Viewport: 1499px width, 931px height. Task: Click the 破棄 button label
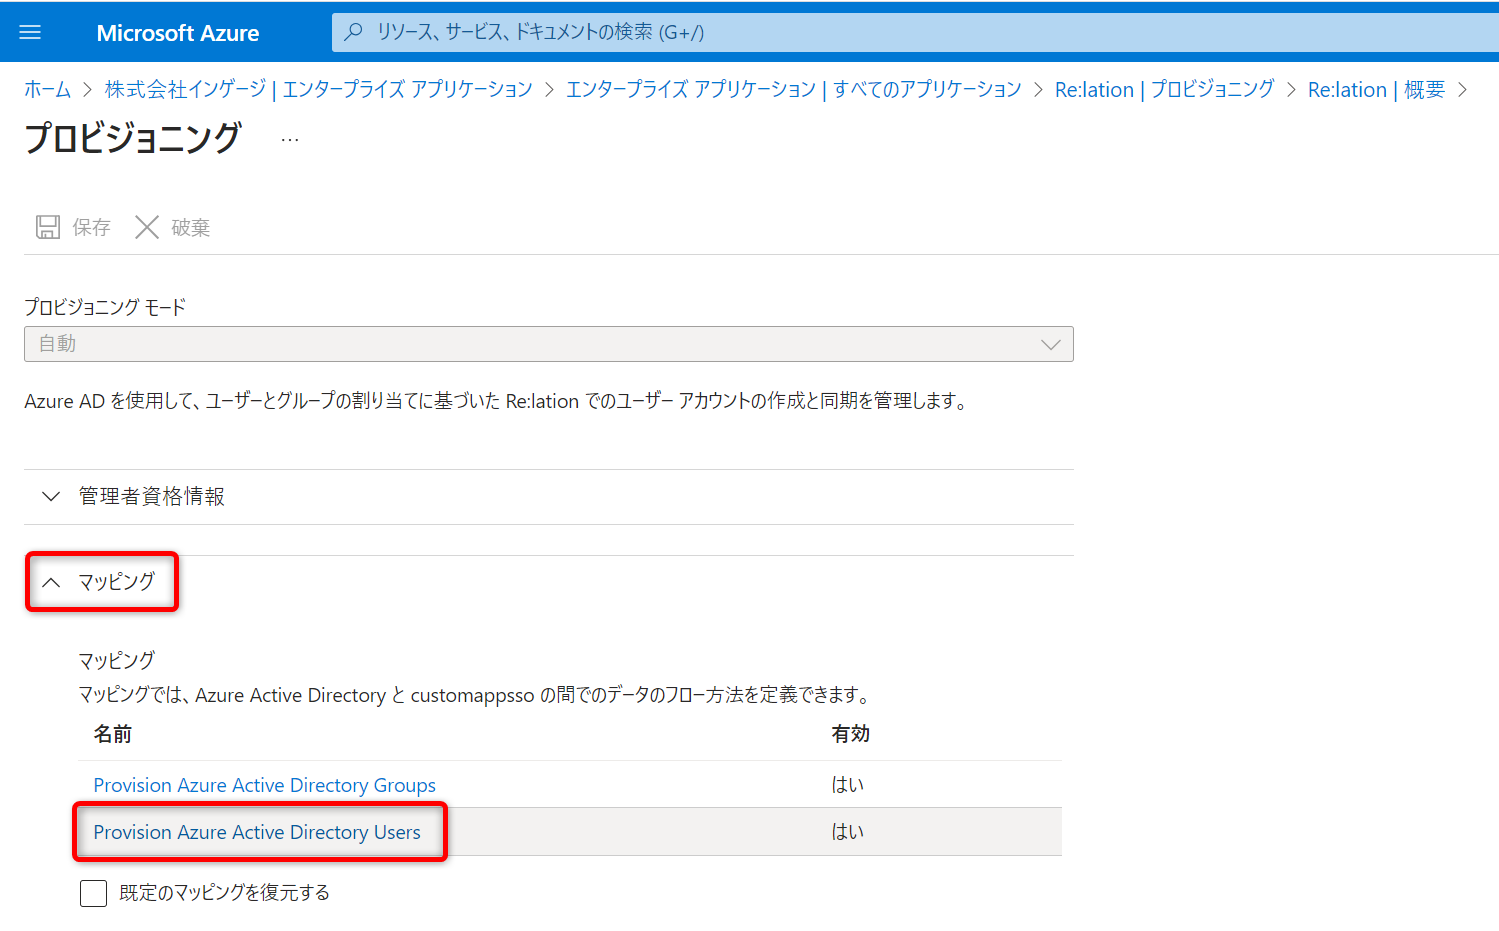190,228
